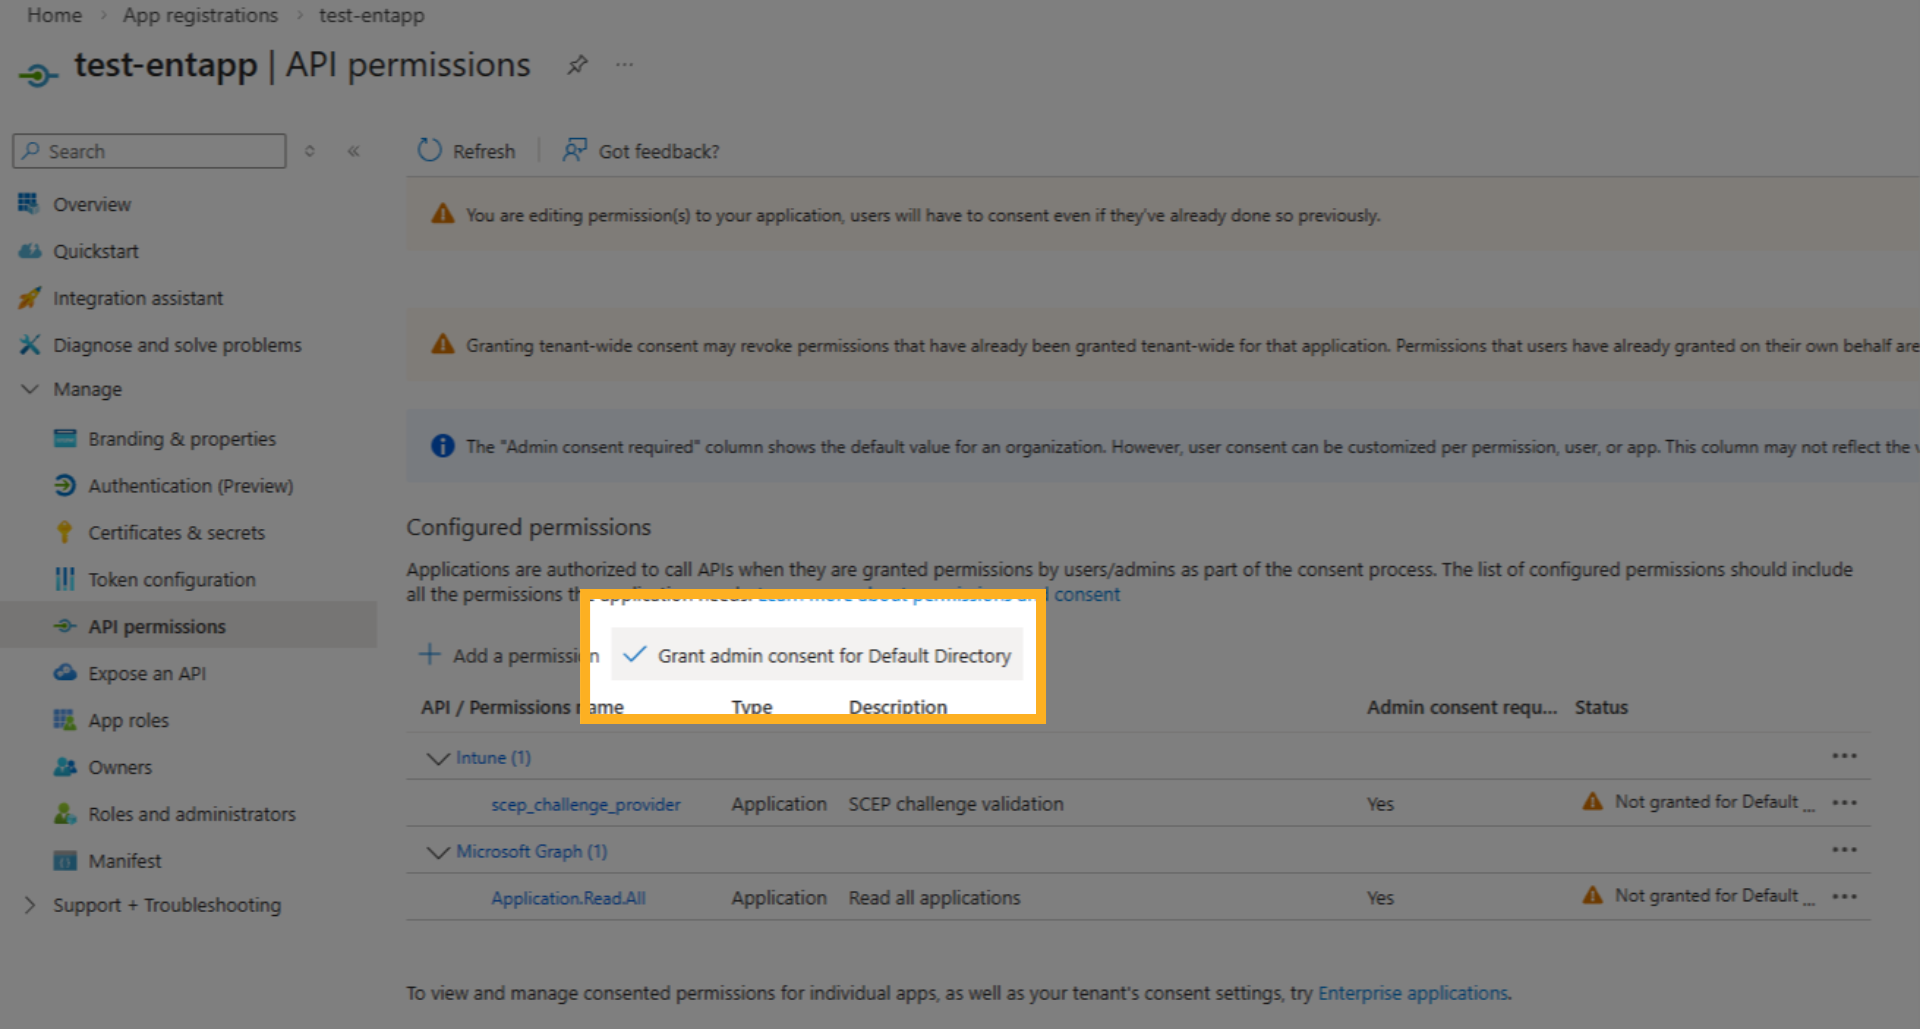1920x1029 pixels.
Task: Open the page options ellipsis menu
Action: (624, 64)
